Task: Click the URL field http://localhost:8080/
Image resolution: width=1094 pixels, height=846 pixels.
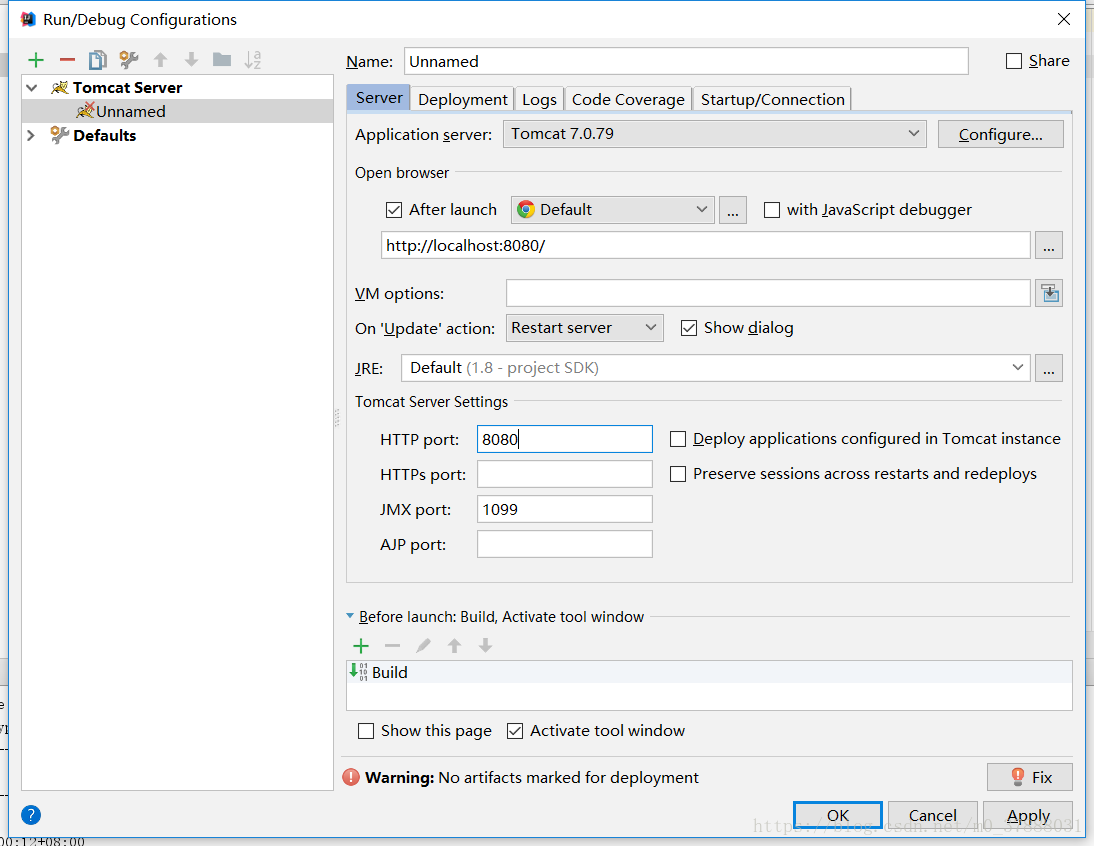Action: [705, 246]
